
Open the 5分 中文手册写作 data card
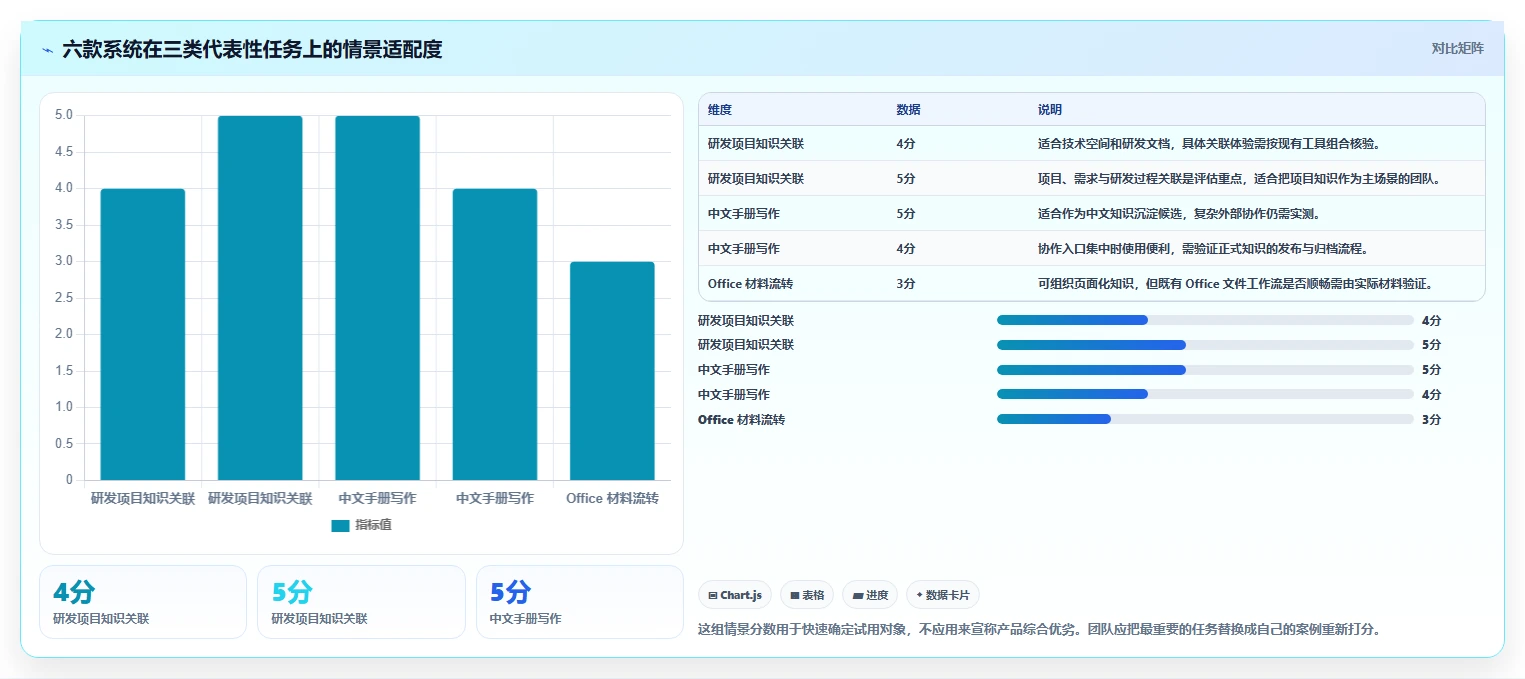point(580,602)
